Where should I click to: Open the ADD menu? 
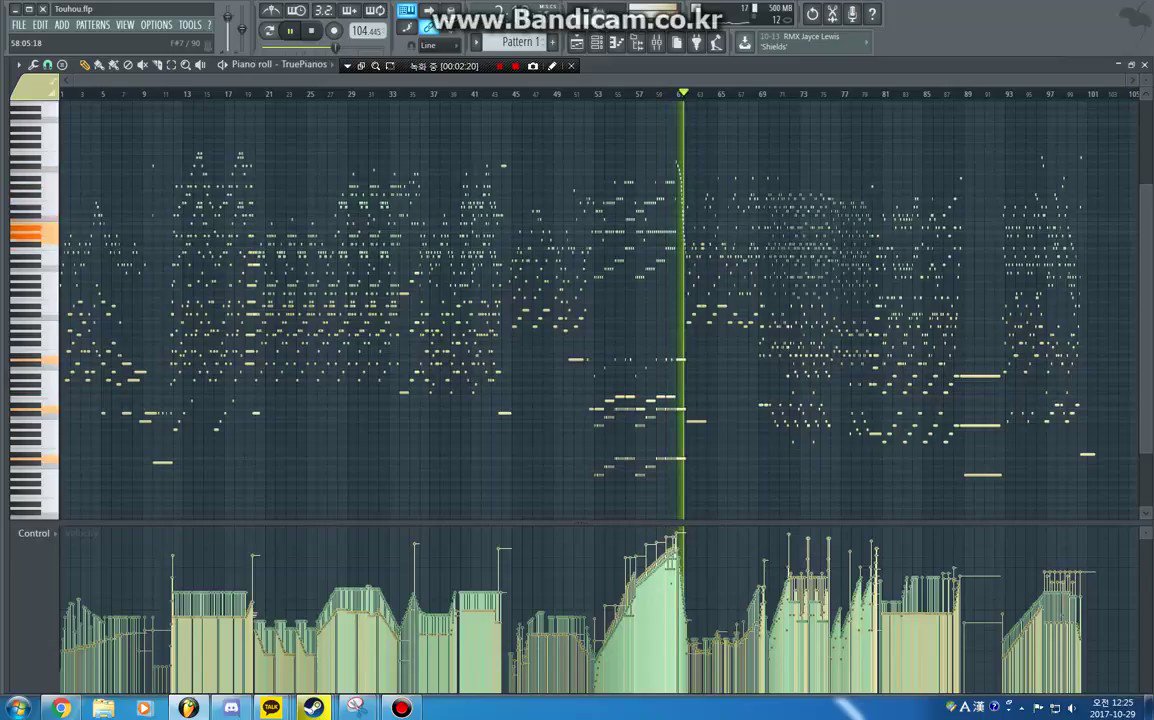pos(62,25)
